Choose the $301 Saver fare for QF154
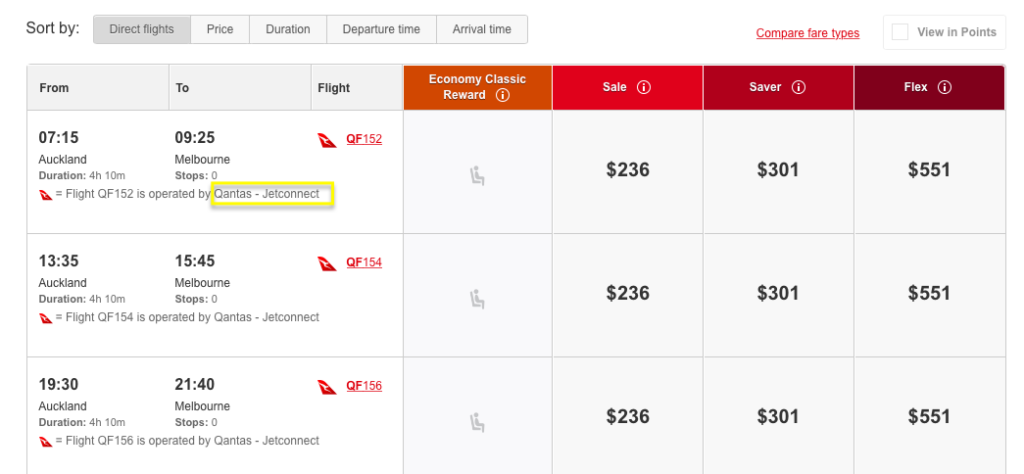Screen dimensions: 1024x474 coord(778,294)
